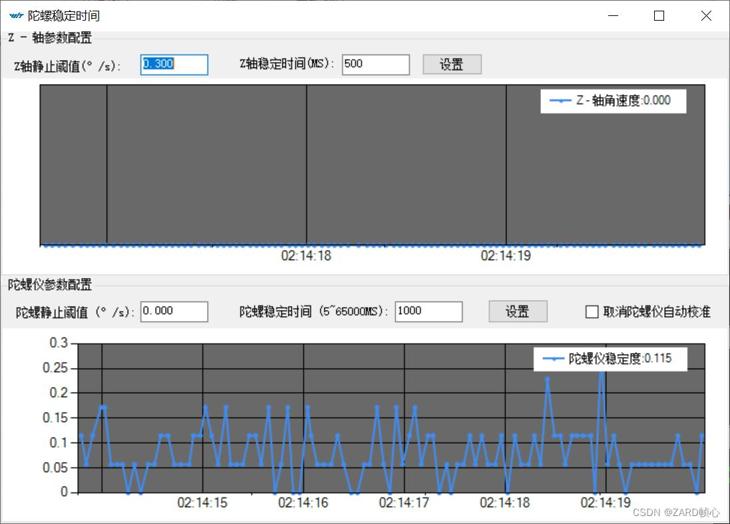Viewport: 730px width, 524px height.
Task: Click the 0.05 y-axis label
Action: pos(55,467)
